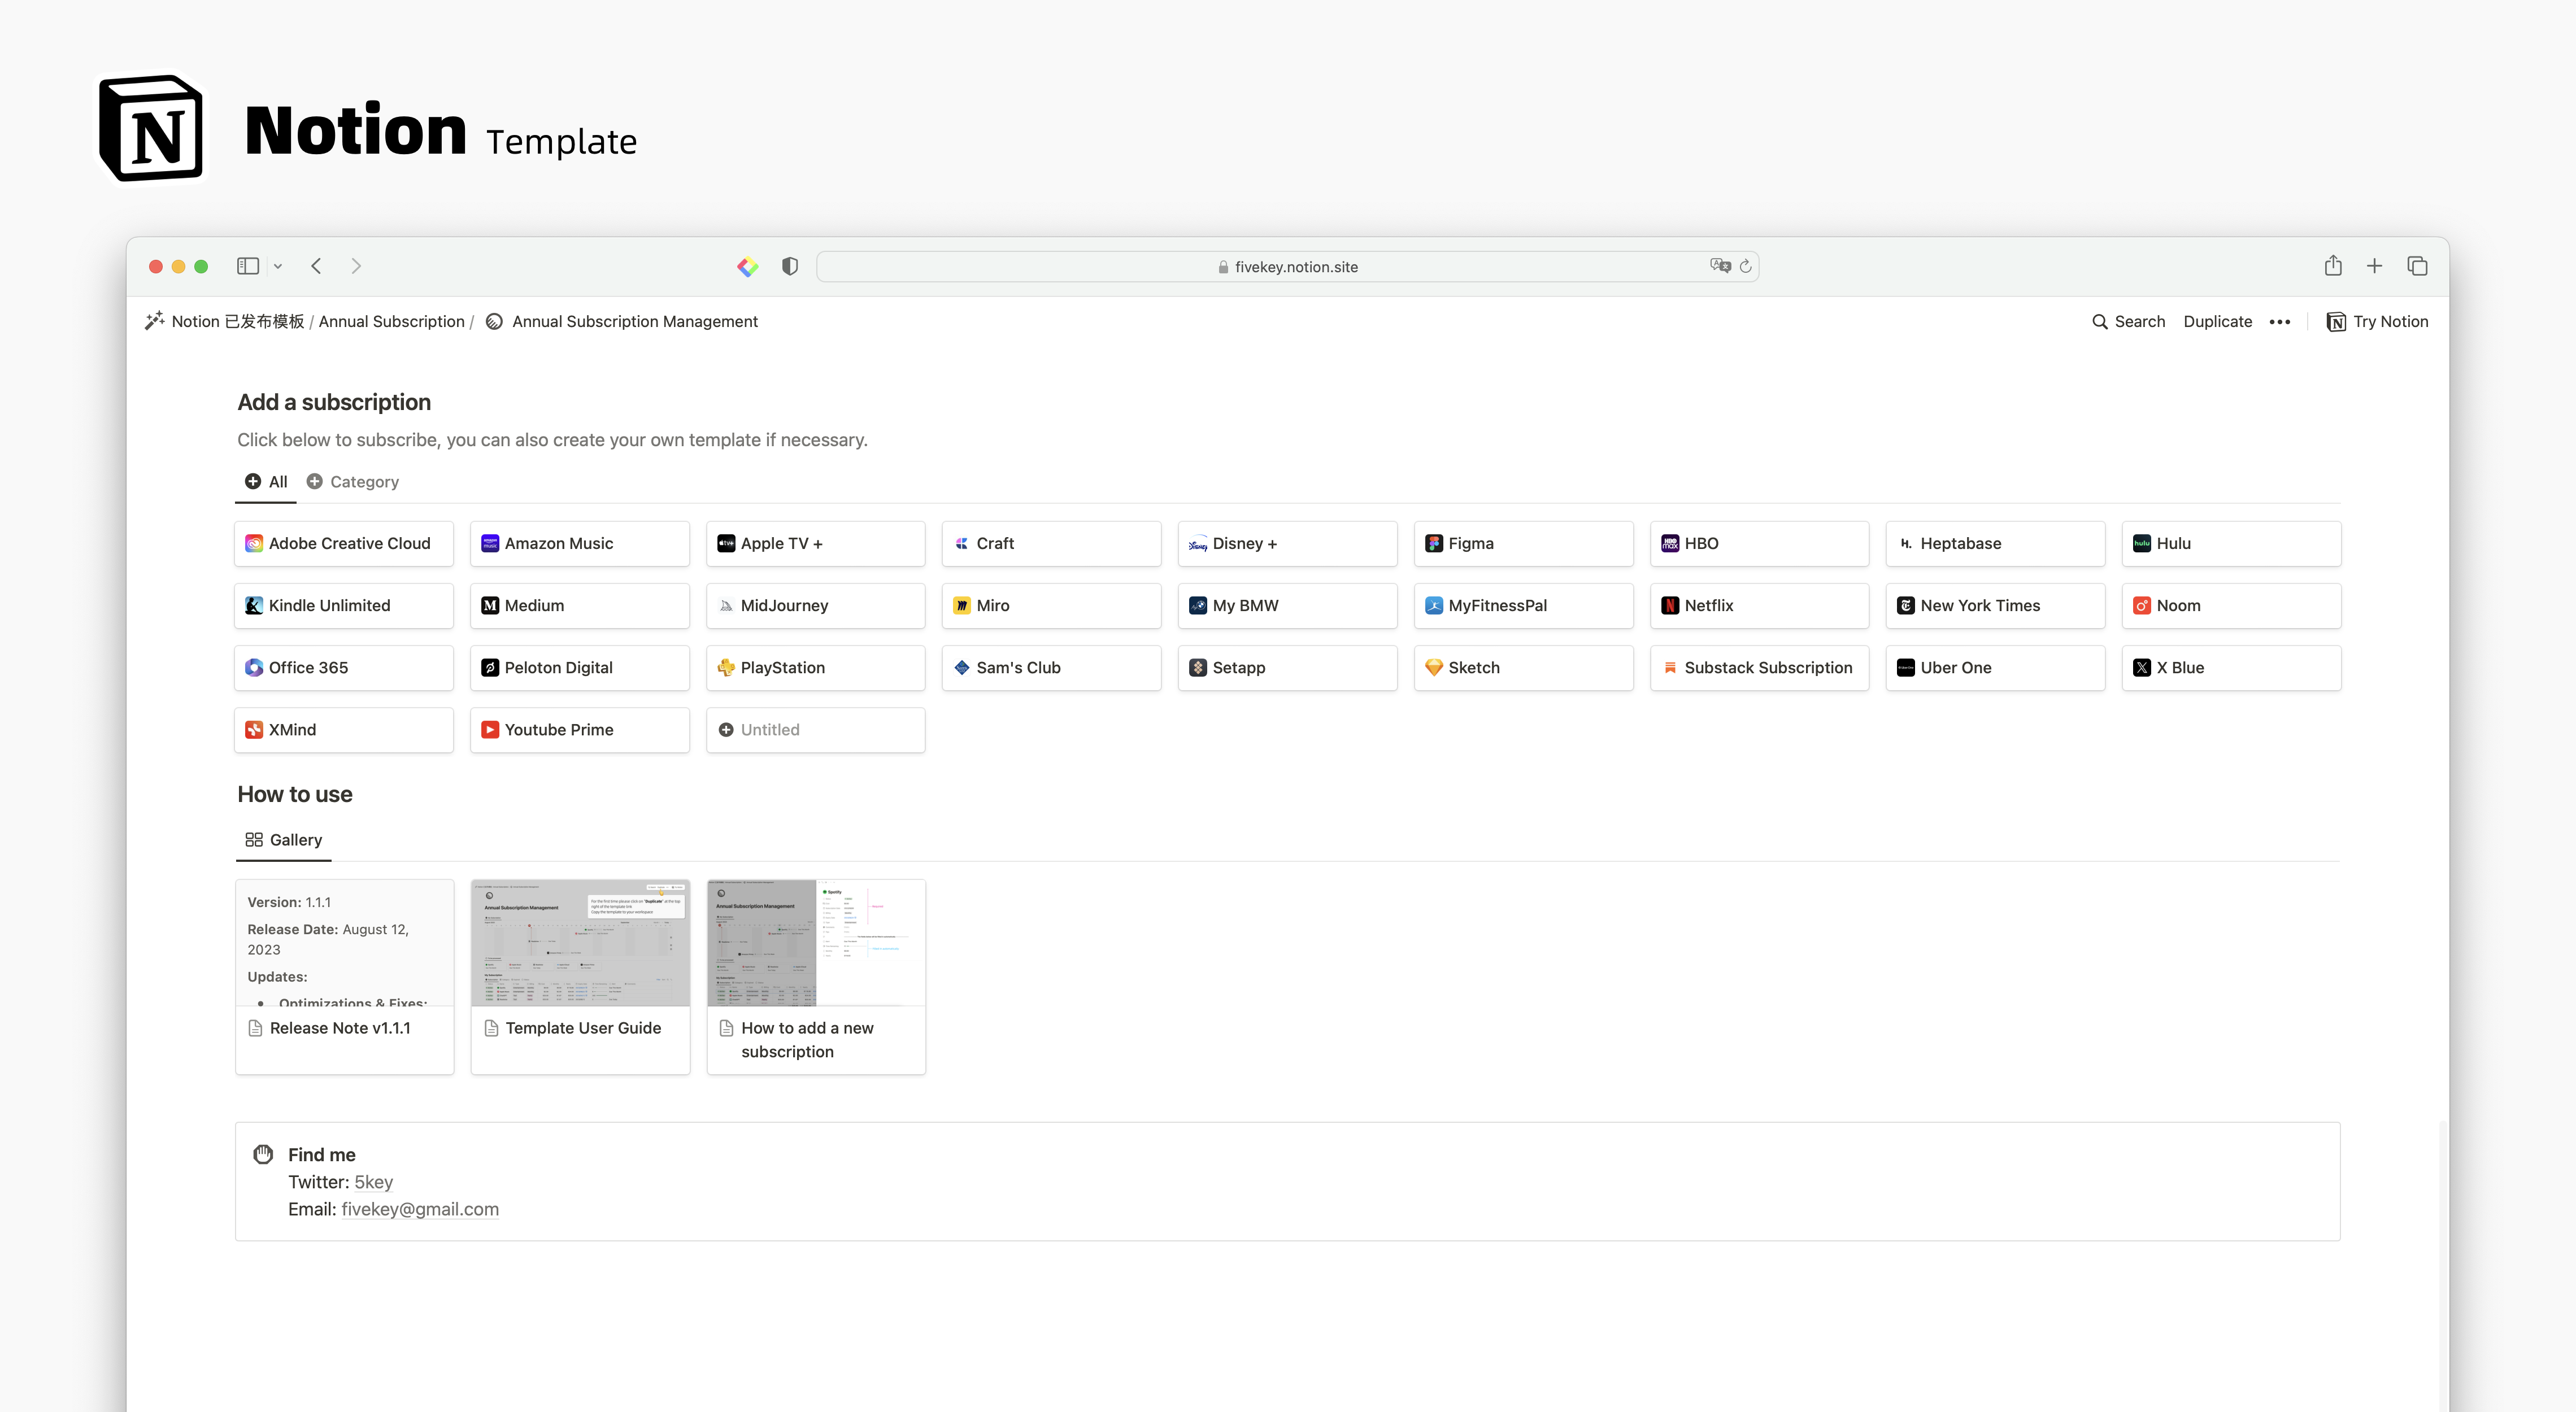Click the Kindle Unlimited template icon
Screen dimensions: 2576x1412
coord(254,606)
